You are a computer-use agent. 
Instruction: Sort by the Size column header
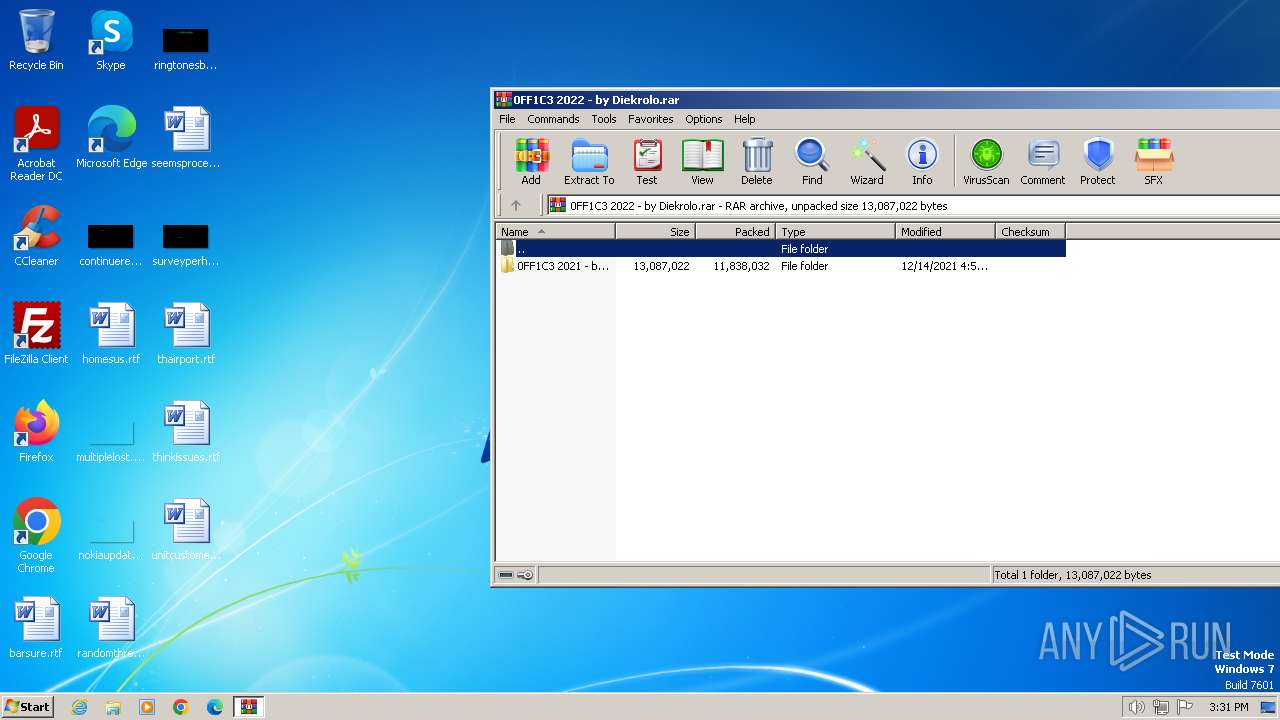click(655, 231)
